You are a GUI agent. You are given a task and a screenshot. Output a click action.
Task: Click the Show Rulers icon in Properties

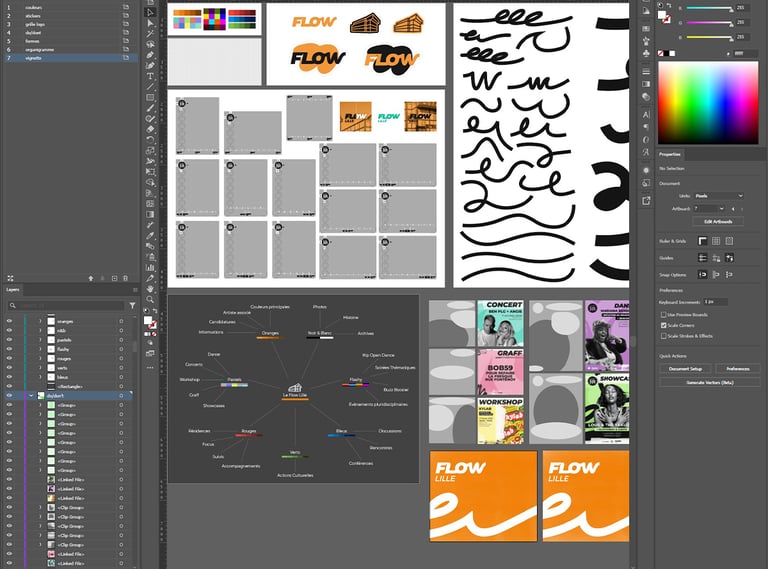click(x=703, y=241)
